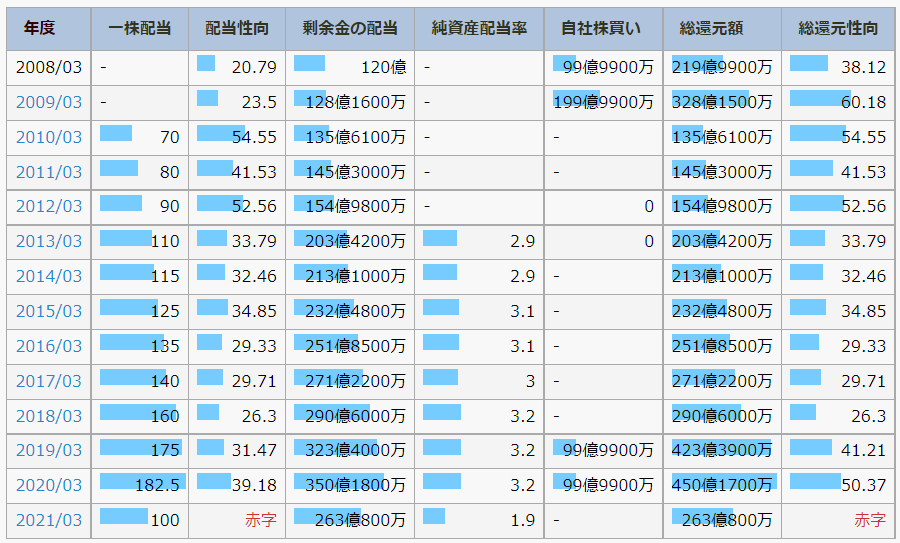Viewport: 900px width, 543px height.
Task: Click the 一株配当 column header
Action: [x=139, y=29]
